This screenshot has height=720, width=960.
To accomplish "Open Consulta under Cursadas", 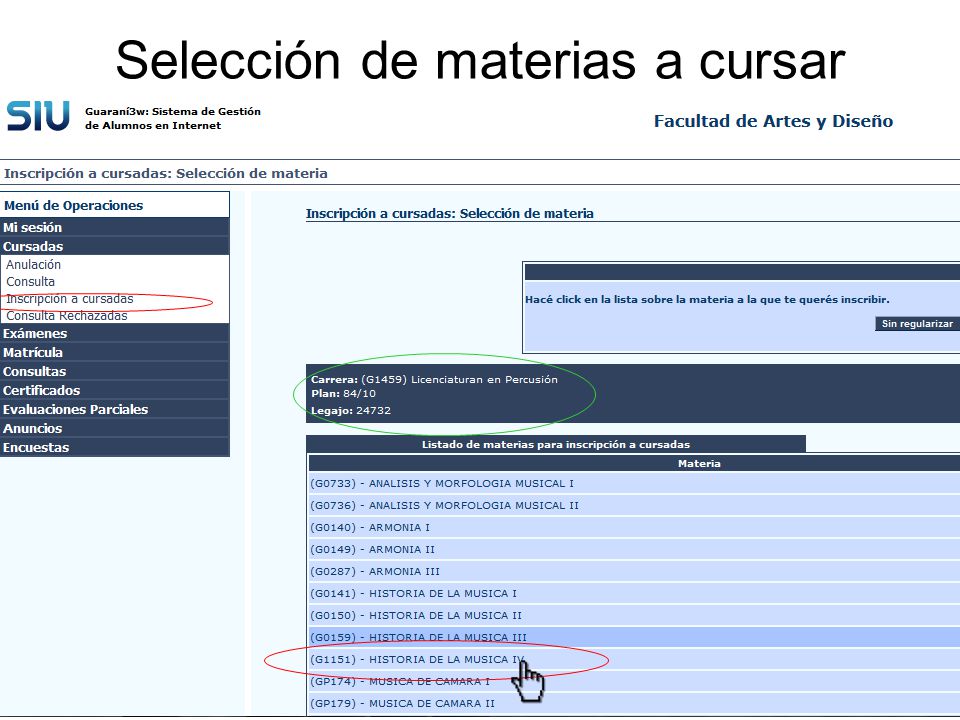I will click(31, 282).
